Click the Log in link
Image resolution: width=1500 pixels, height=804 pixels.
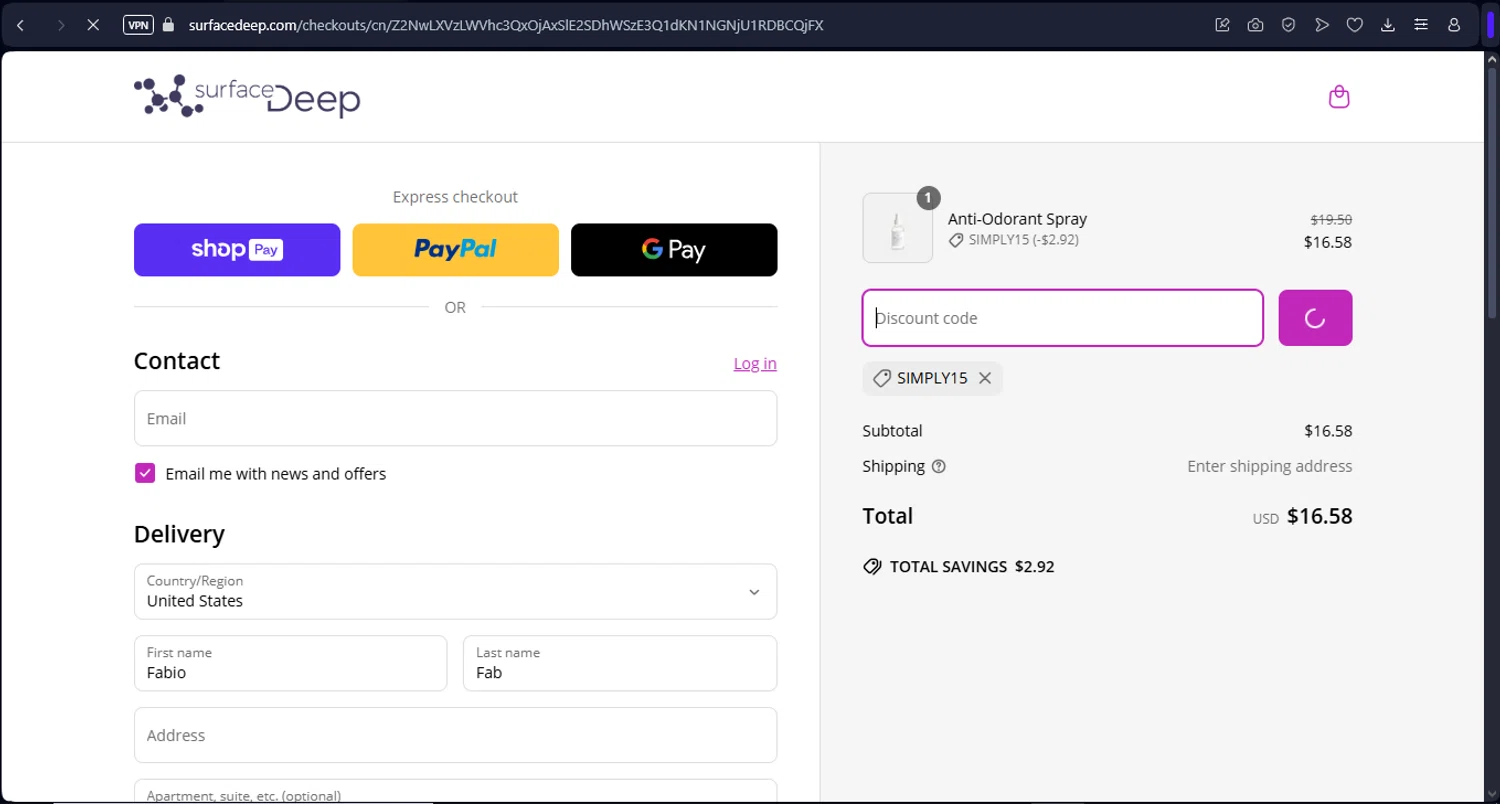coord(755,363)
